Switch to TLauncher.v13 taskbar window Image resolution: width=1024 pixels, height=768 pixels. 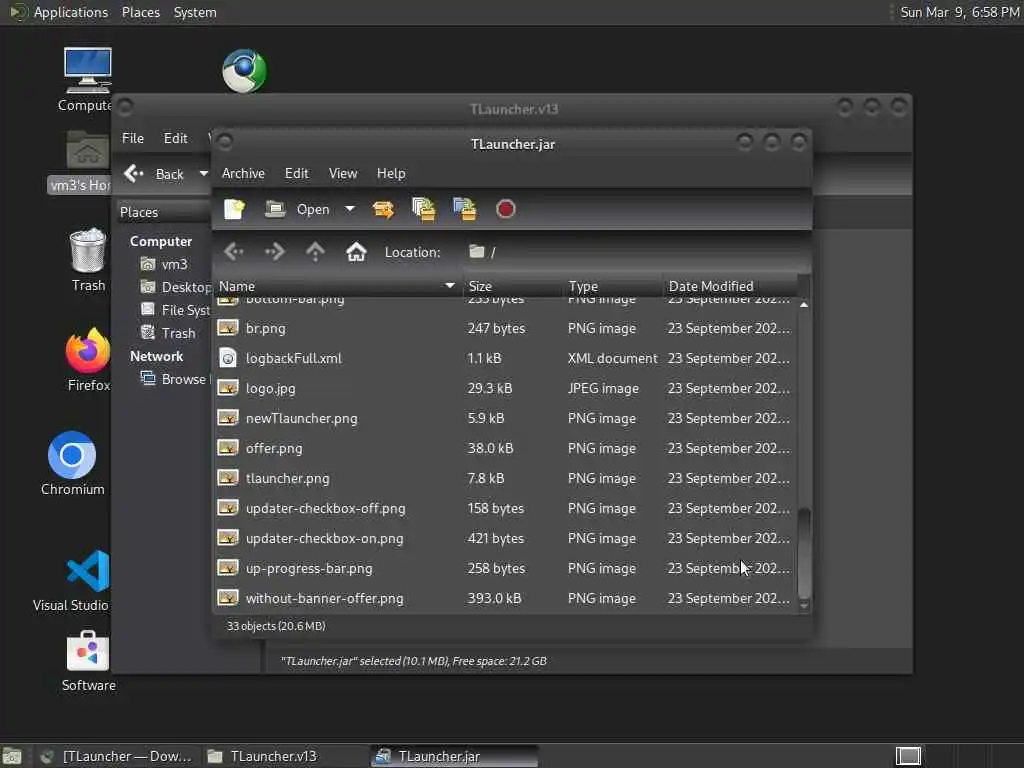pos(285,756)
